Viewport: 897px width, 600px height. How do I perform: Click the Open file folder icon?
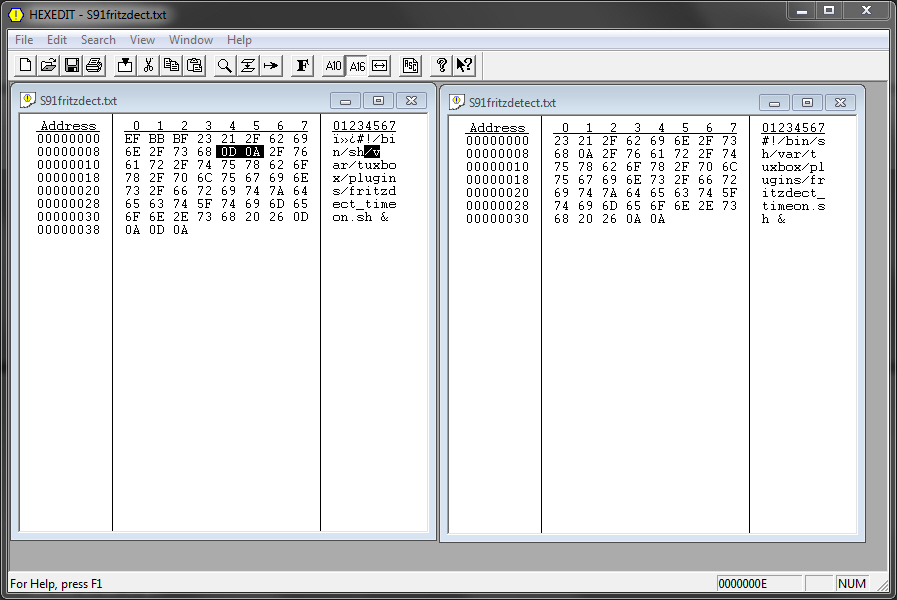click(x=48, y=65)
